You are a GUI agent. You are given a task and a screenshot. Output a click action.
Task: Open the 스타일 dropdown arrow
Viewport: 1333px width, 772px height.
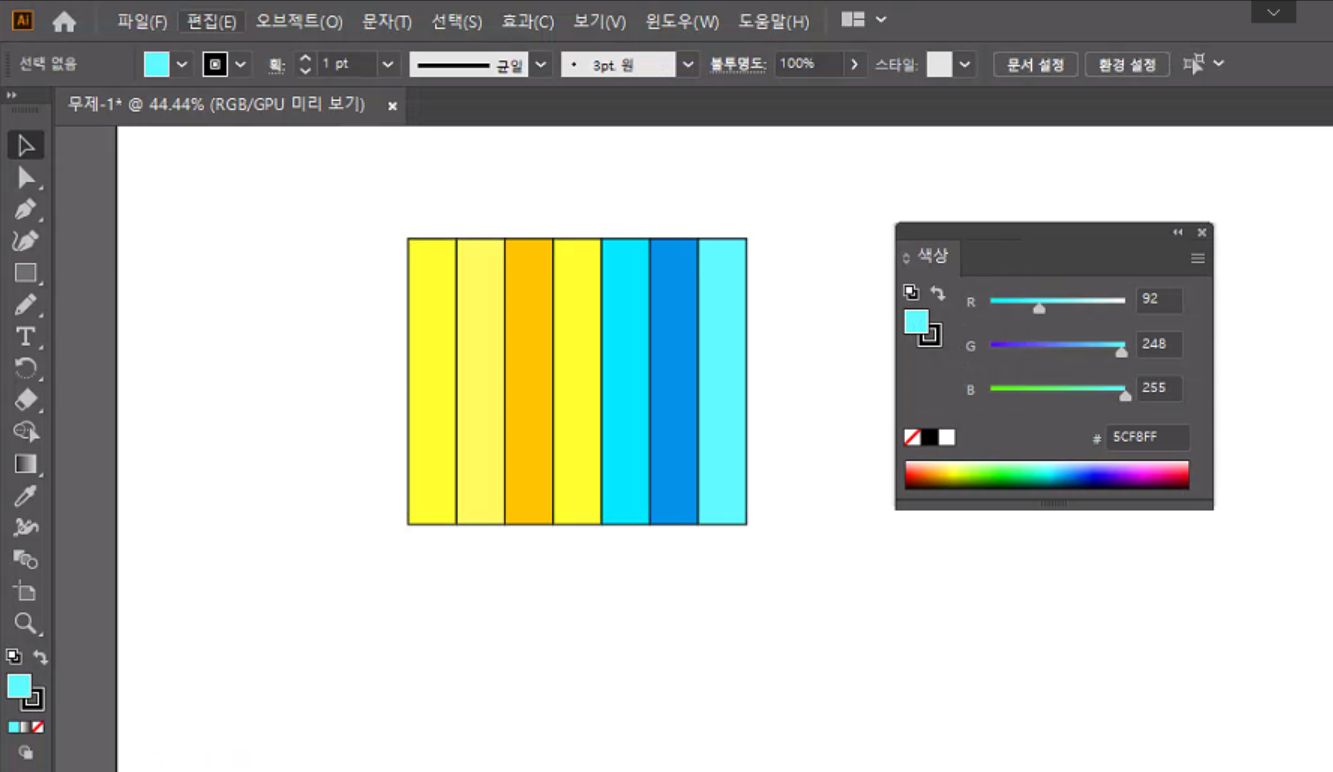click(x=965, y=65)
